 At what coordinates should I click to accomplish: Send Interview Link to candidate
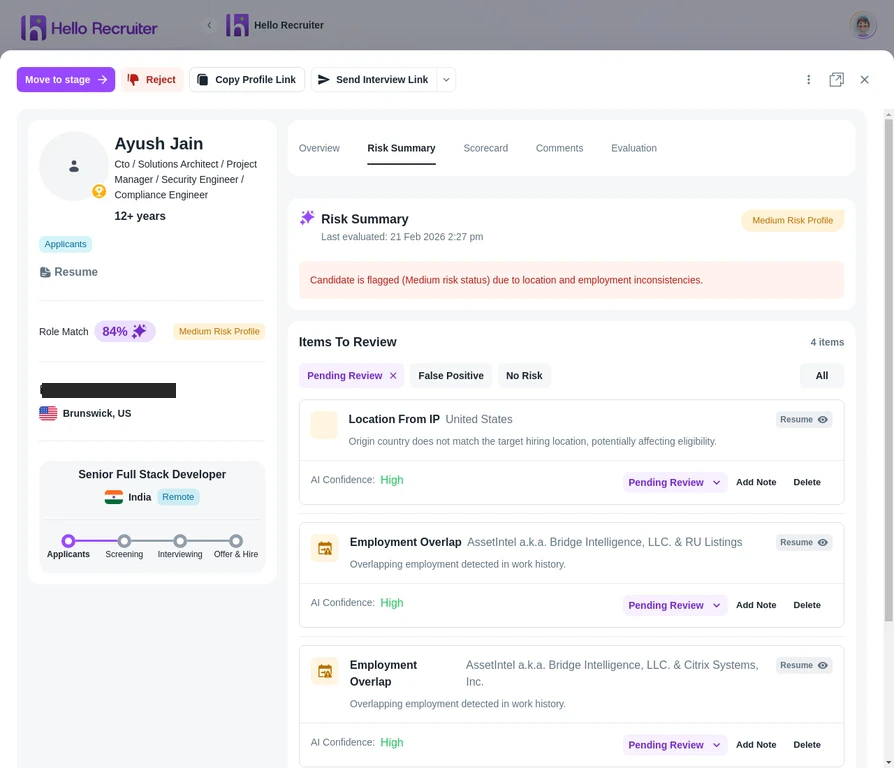374,79
